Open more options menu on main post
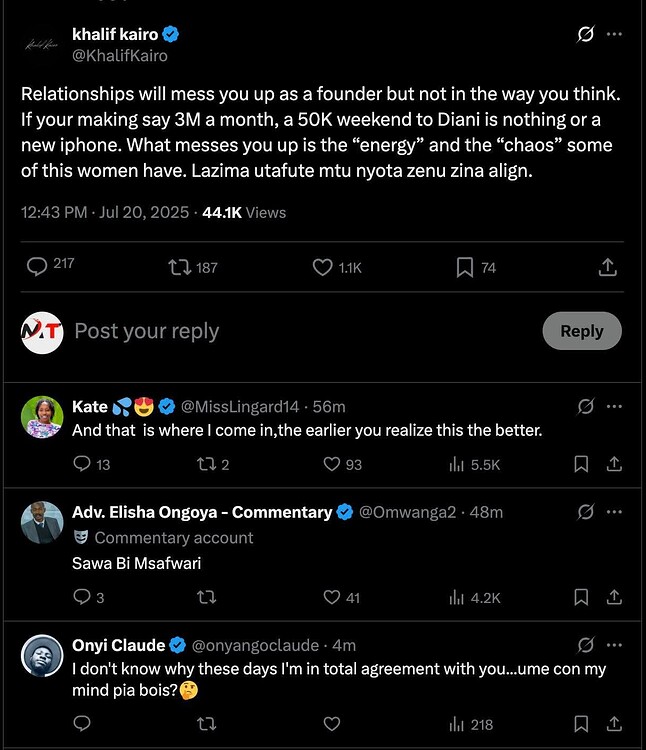This screenshot has height=750, width=646. click(x=615, y=34)
